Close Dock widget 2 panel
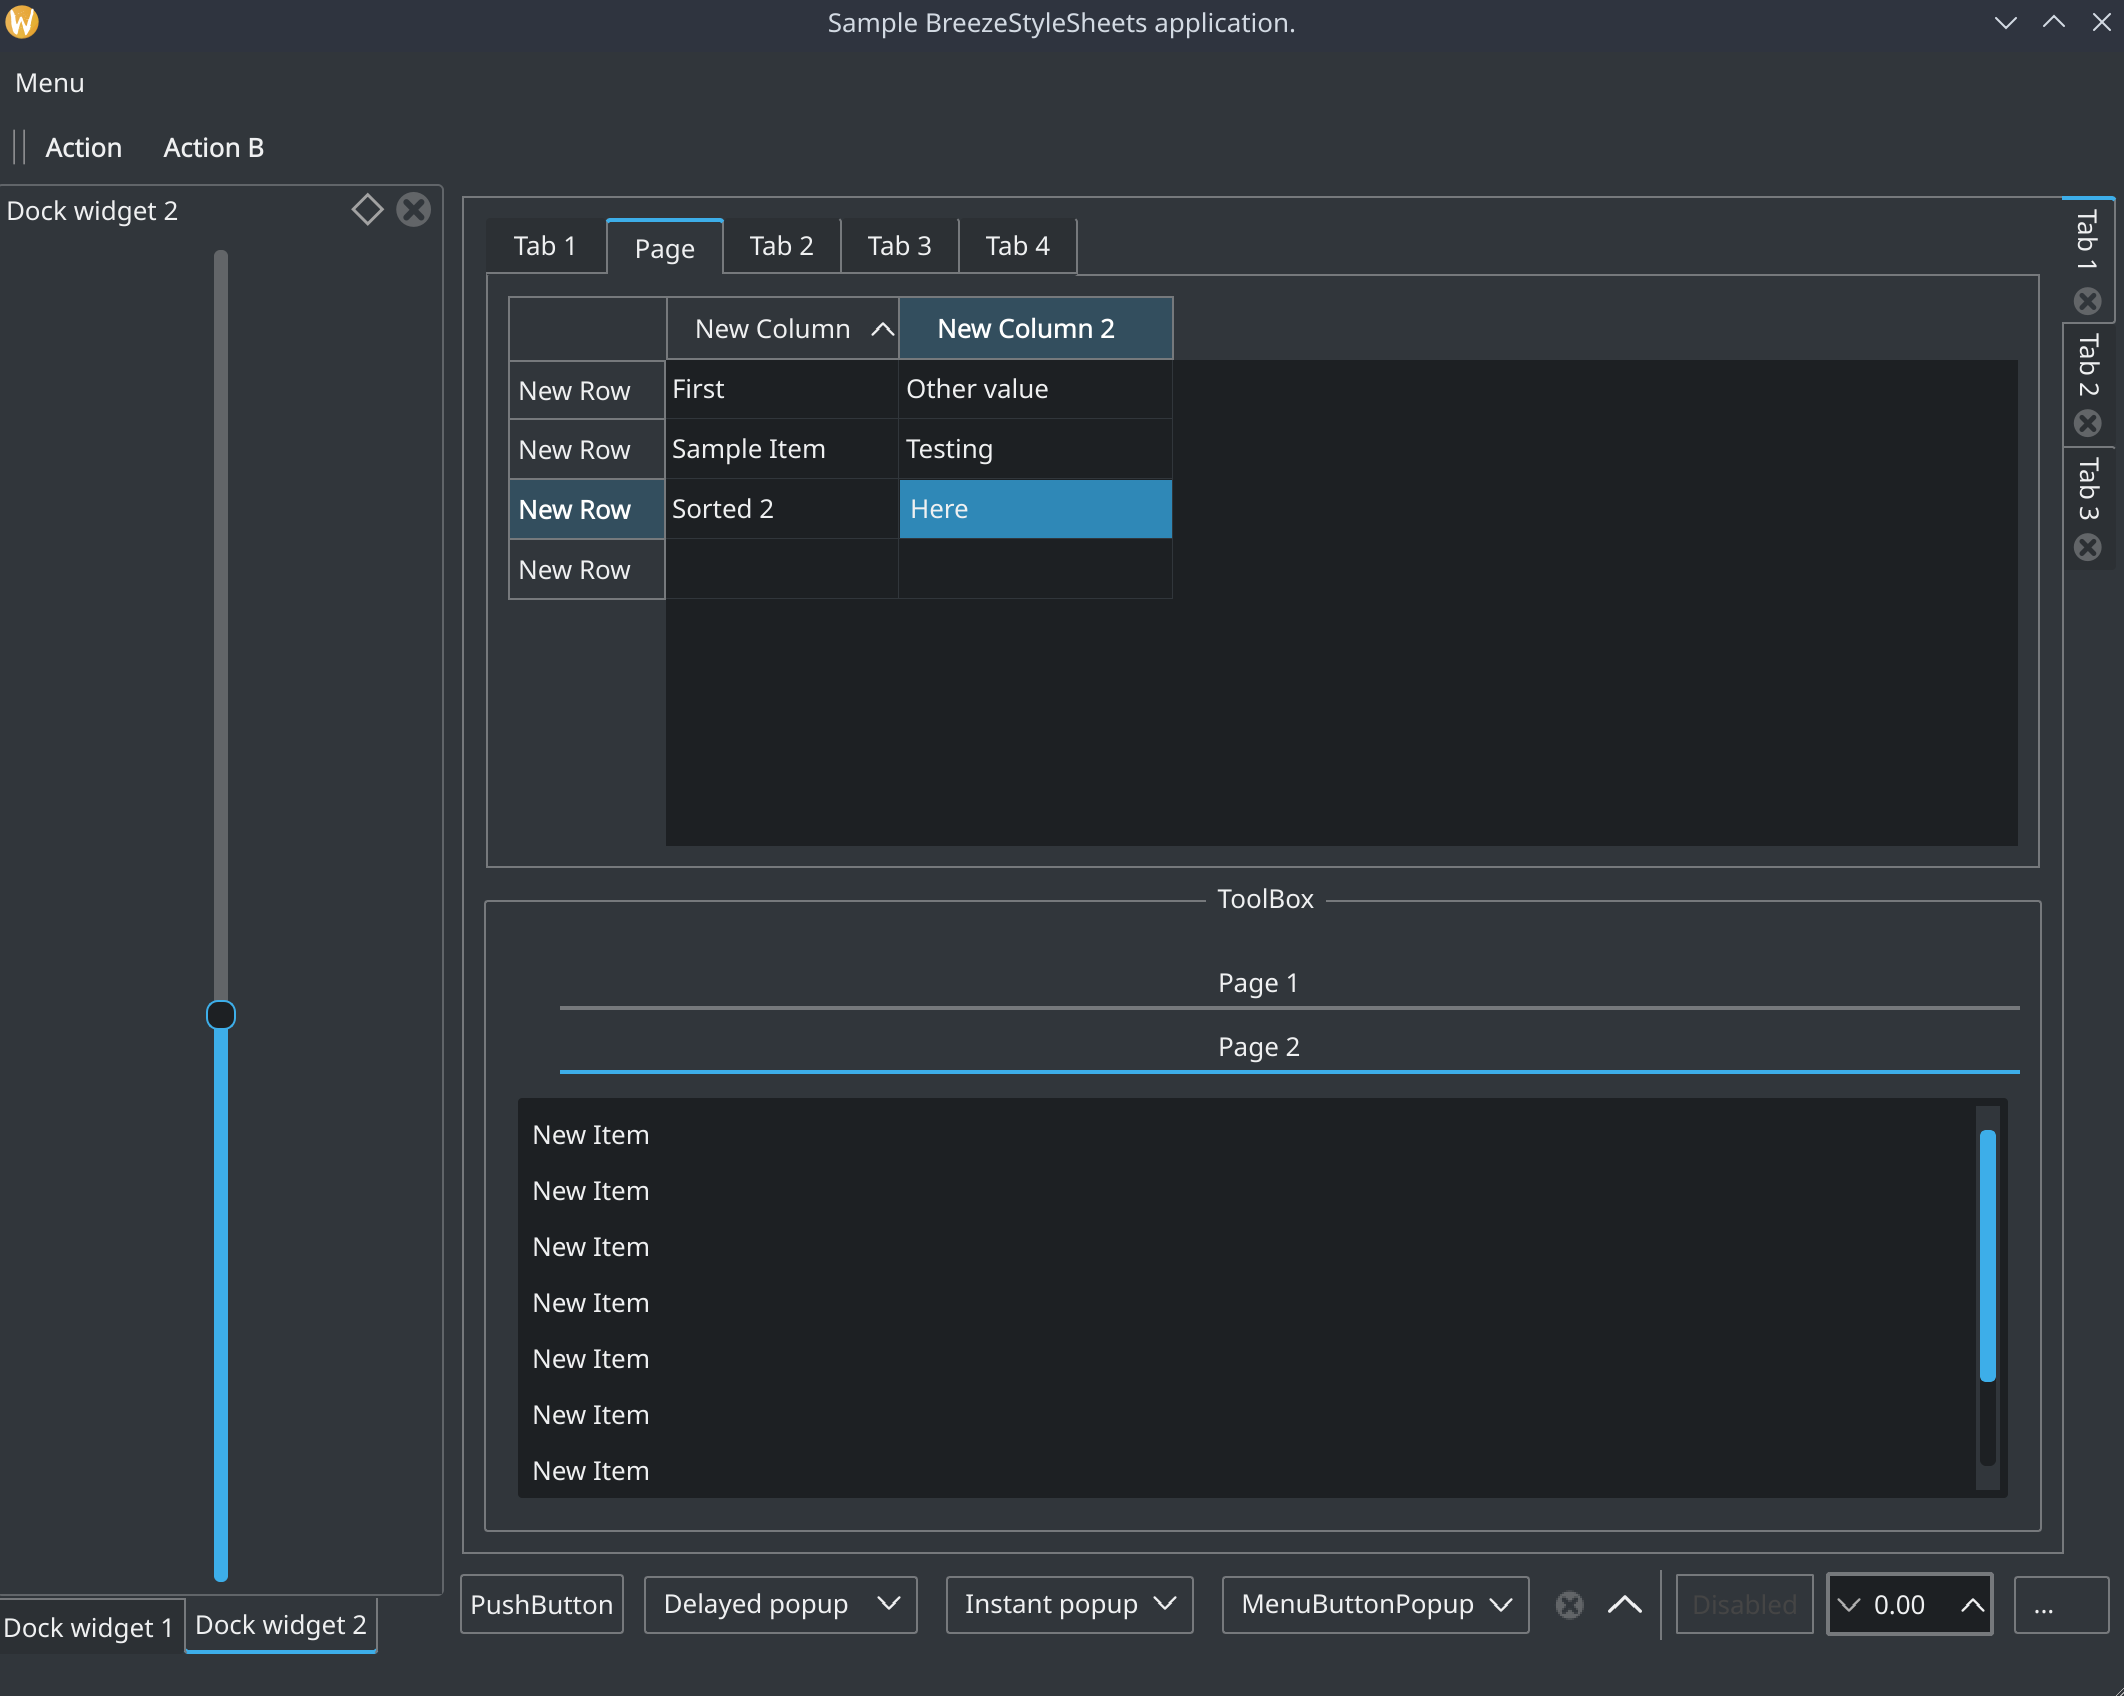 click(x=413, y=210)
